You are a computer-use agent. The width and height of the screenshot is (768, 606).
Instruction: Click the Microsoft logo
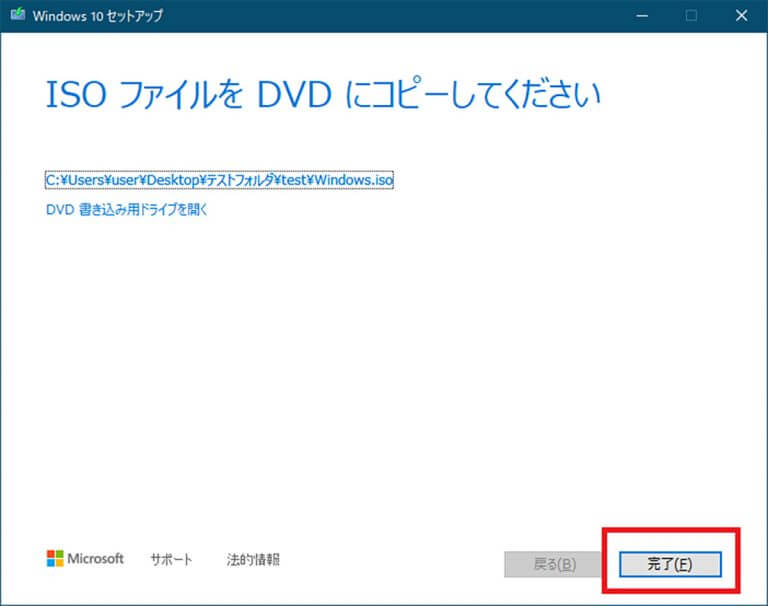coord(85,558)
